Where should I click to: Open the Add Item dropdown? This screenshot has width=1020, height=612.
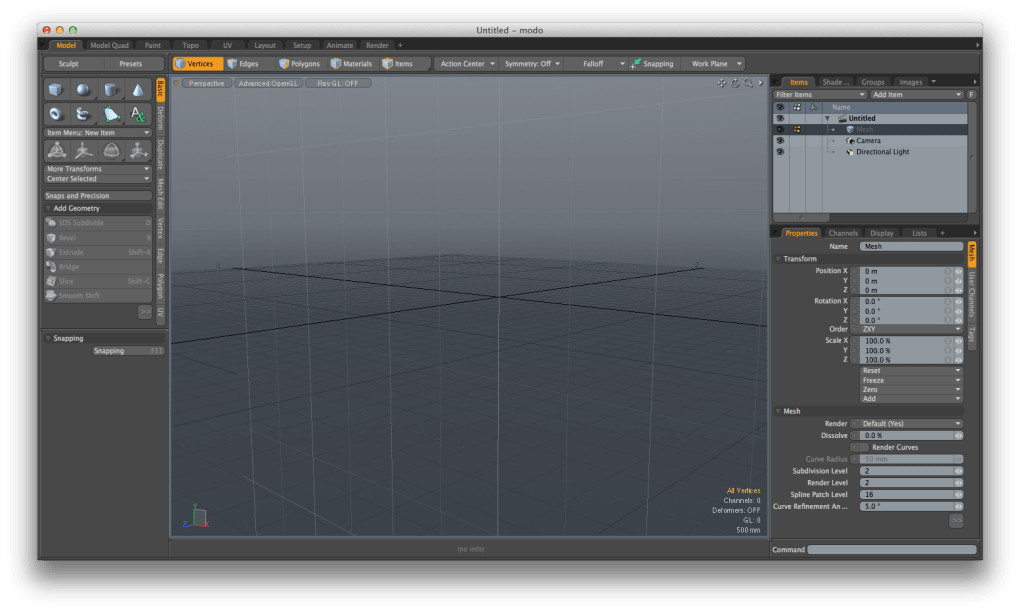917,95
